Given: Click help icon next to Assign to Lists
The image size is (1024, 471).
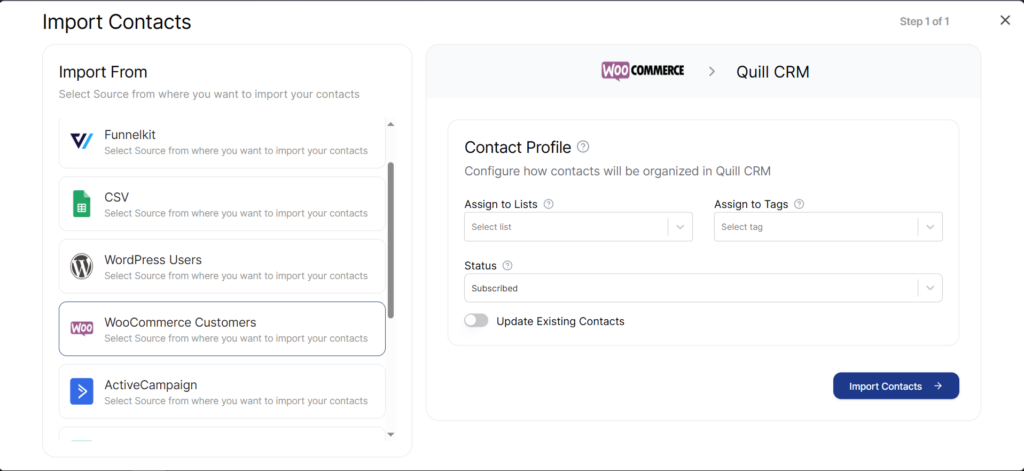Looking at the screenshot, I should pyautogui.click(x=549, y=204).
